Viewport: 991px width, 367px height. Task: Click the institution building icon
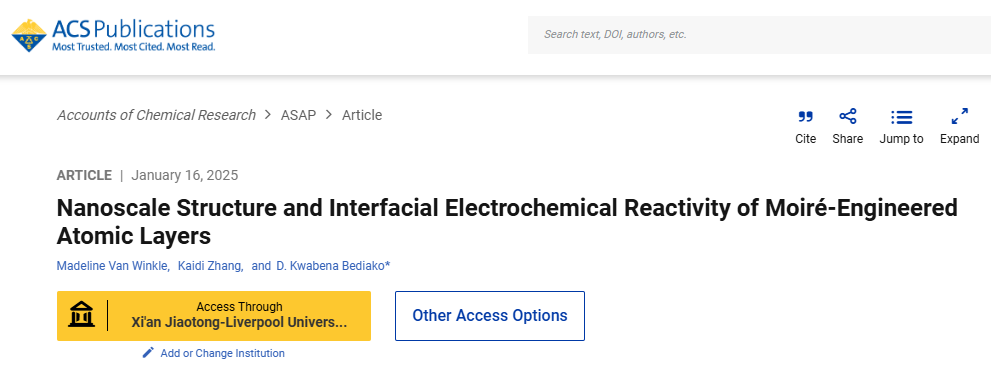[x=82, y=315]
